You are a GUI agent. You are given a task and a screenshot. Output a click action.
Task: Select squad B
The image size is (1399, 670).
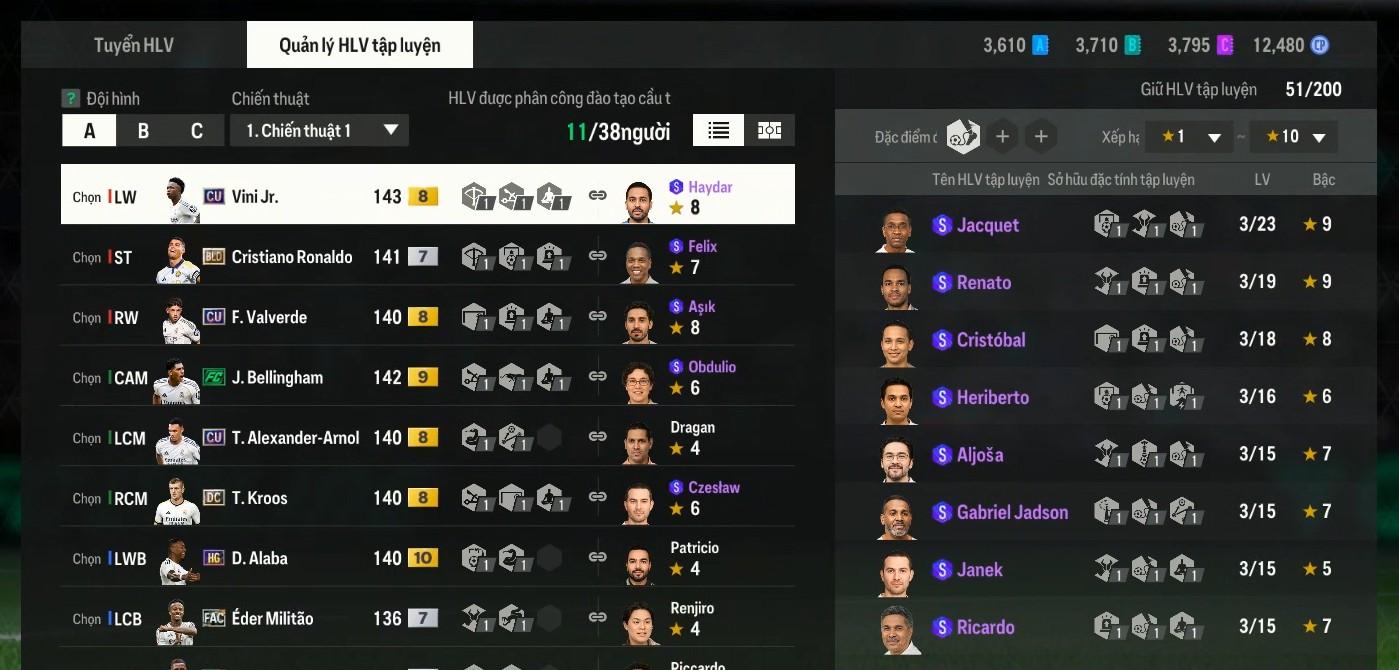click(143, 131)
